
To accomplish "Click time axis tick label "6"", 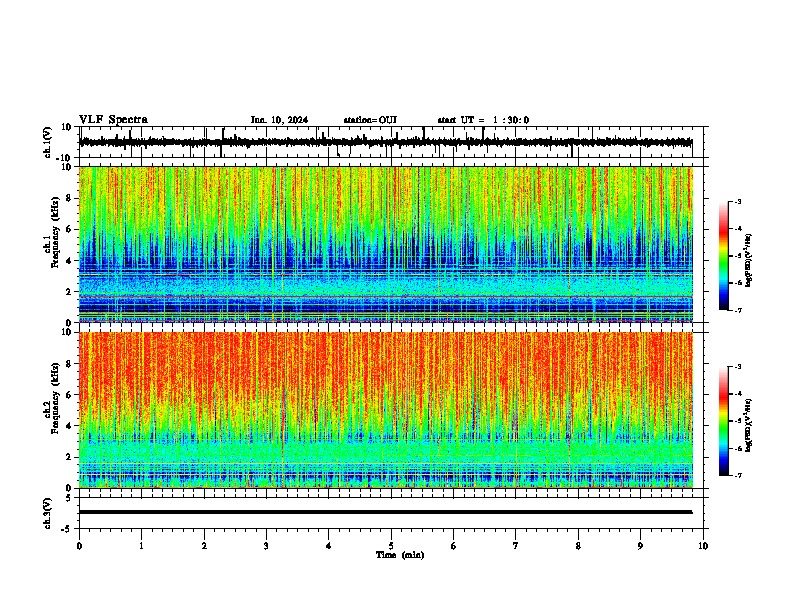I will coord(454,546).
